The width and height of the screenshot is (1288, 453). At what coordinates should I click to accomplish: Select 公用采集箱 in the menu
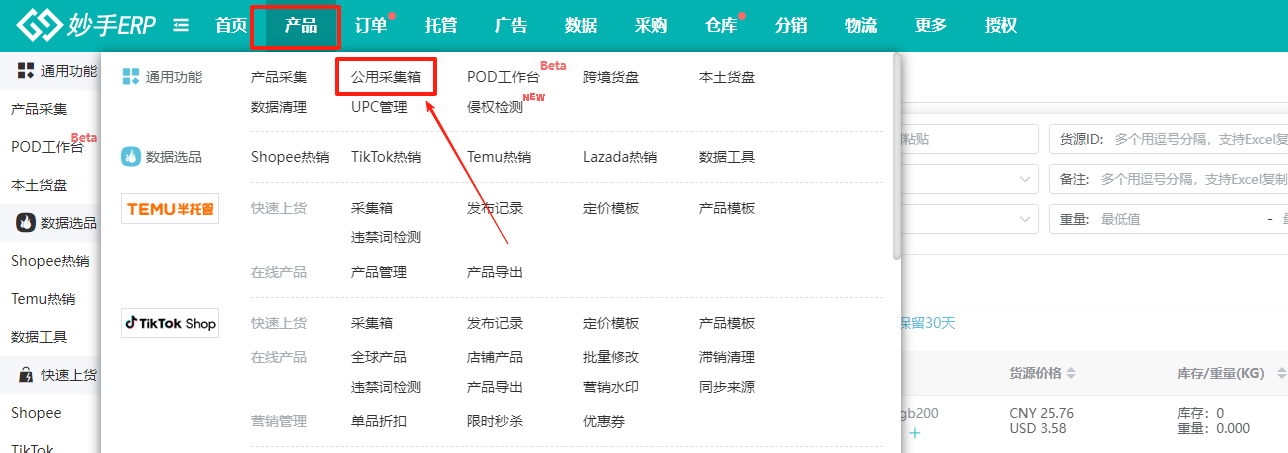(x=386, y=77)
